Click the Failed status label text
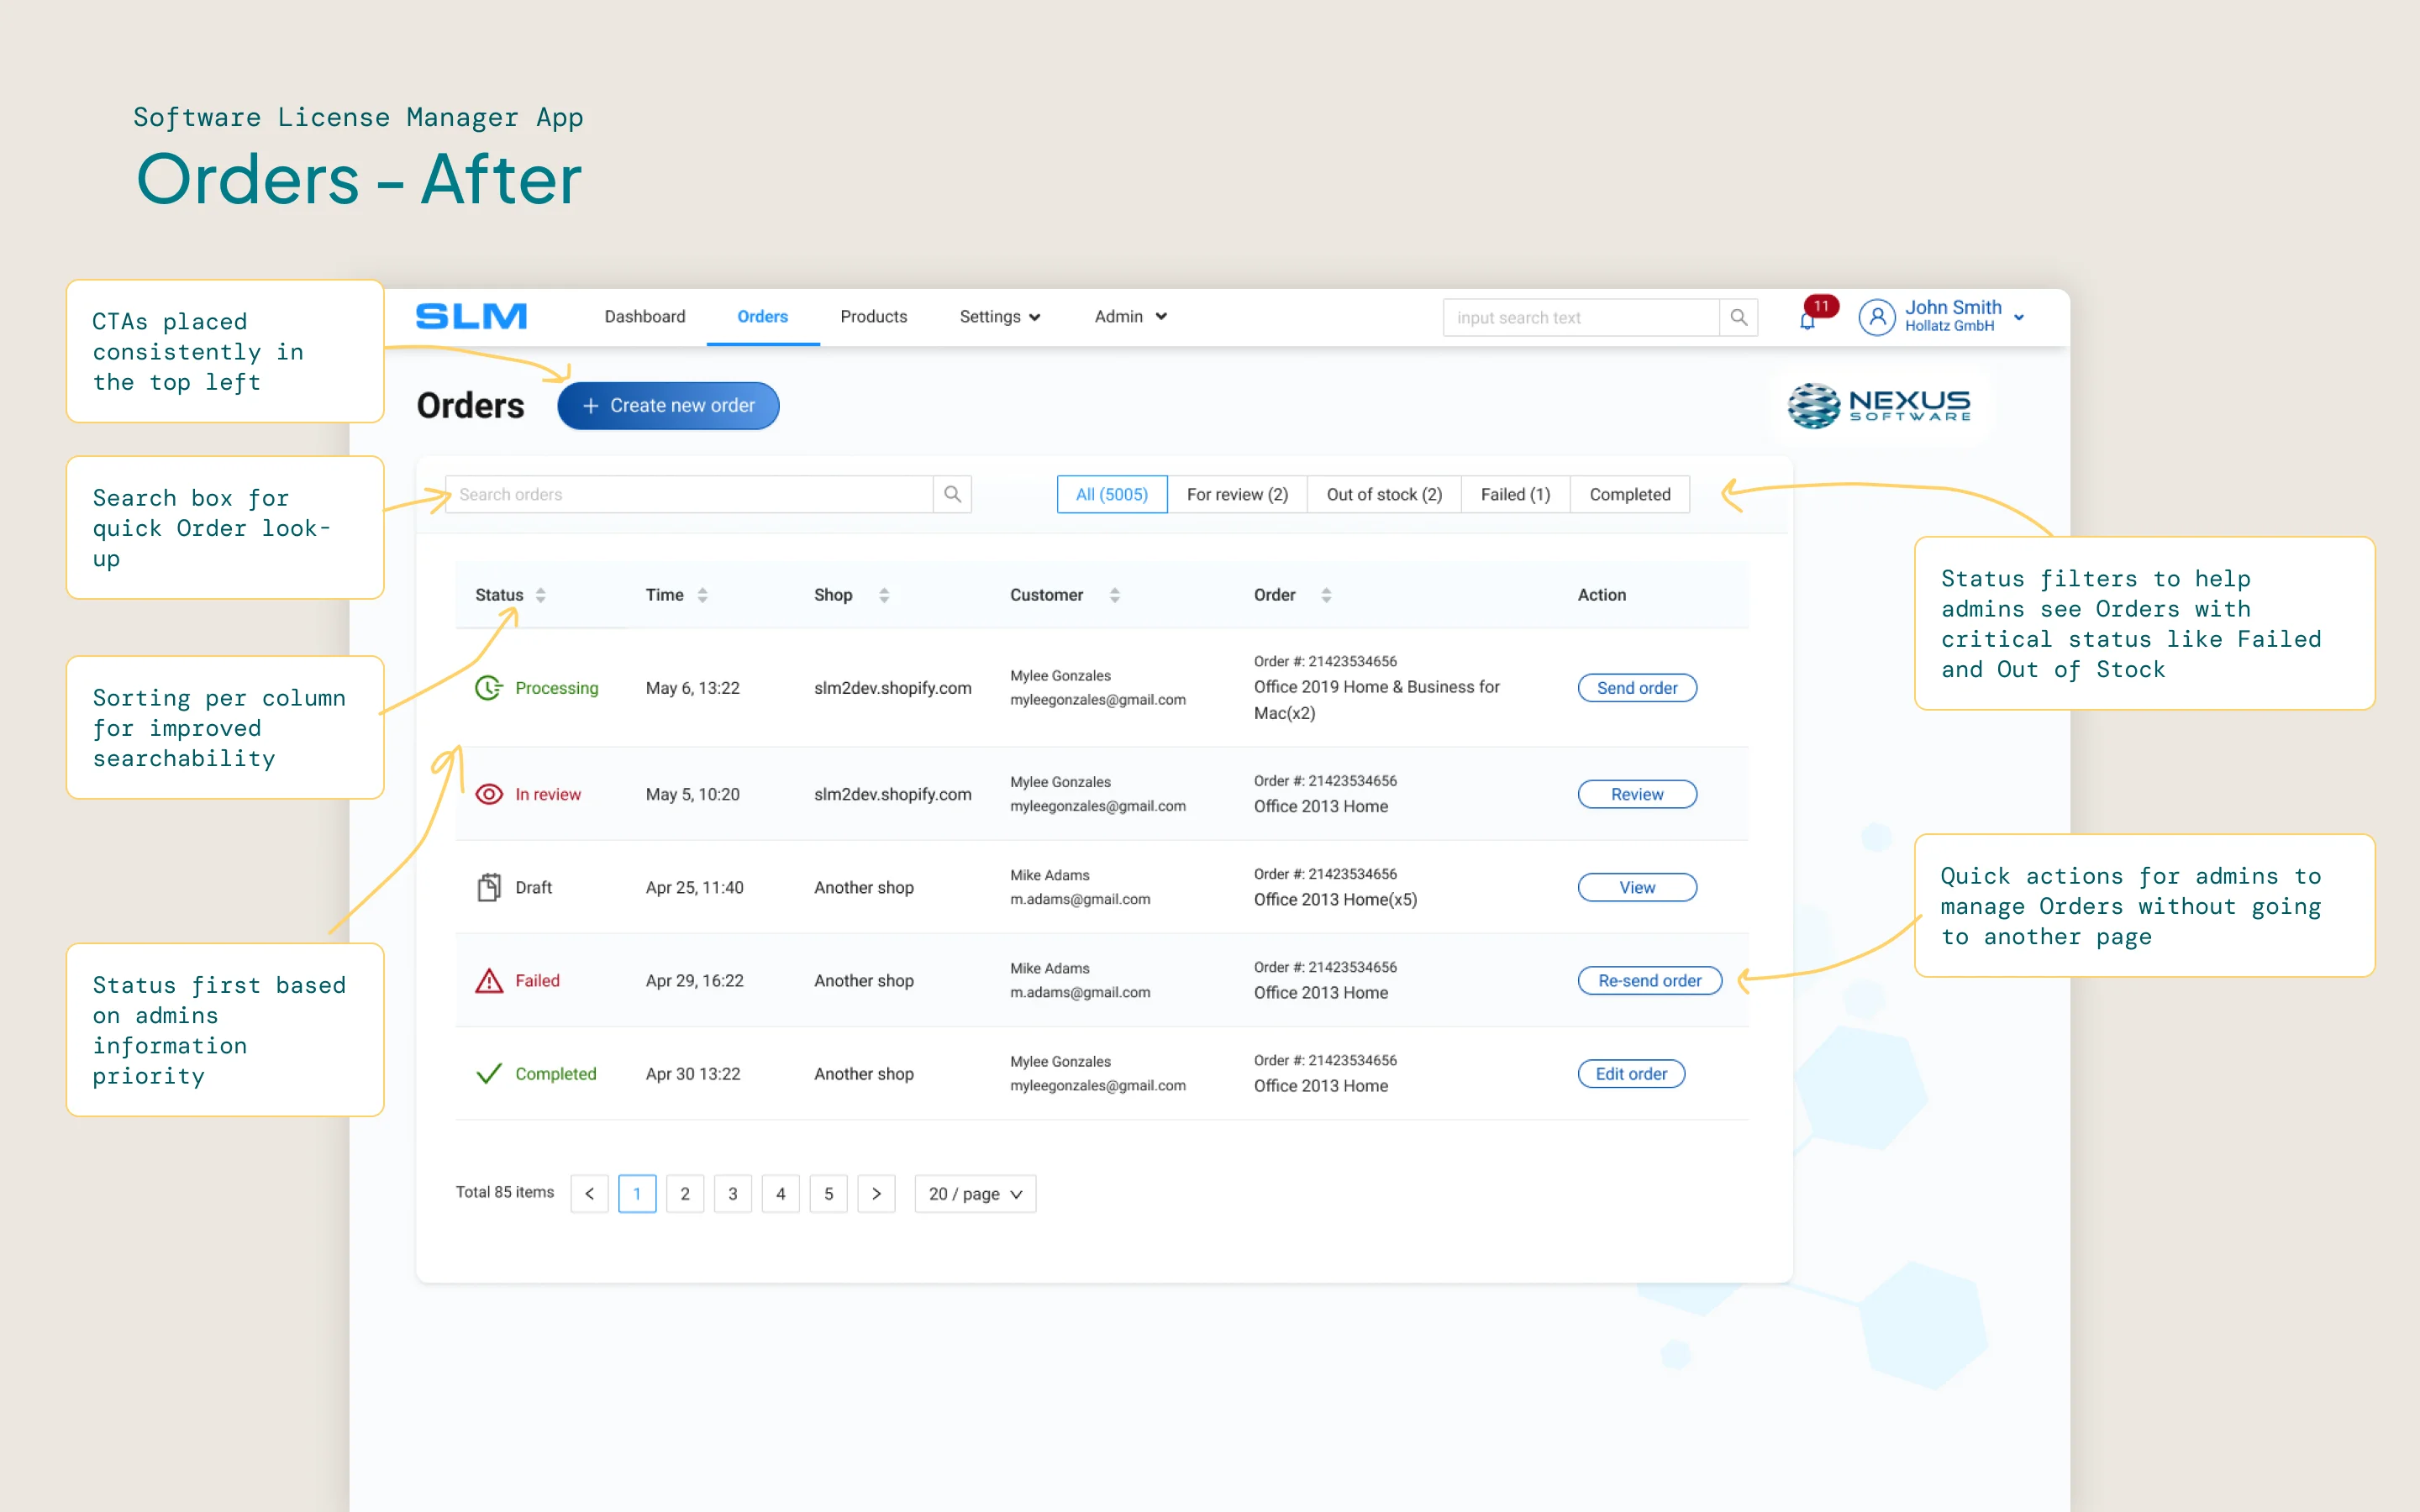The width and height of the screenshot is (2420, 1512). pos(537,980)
